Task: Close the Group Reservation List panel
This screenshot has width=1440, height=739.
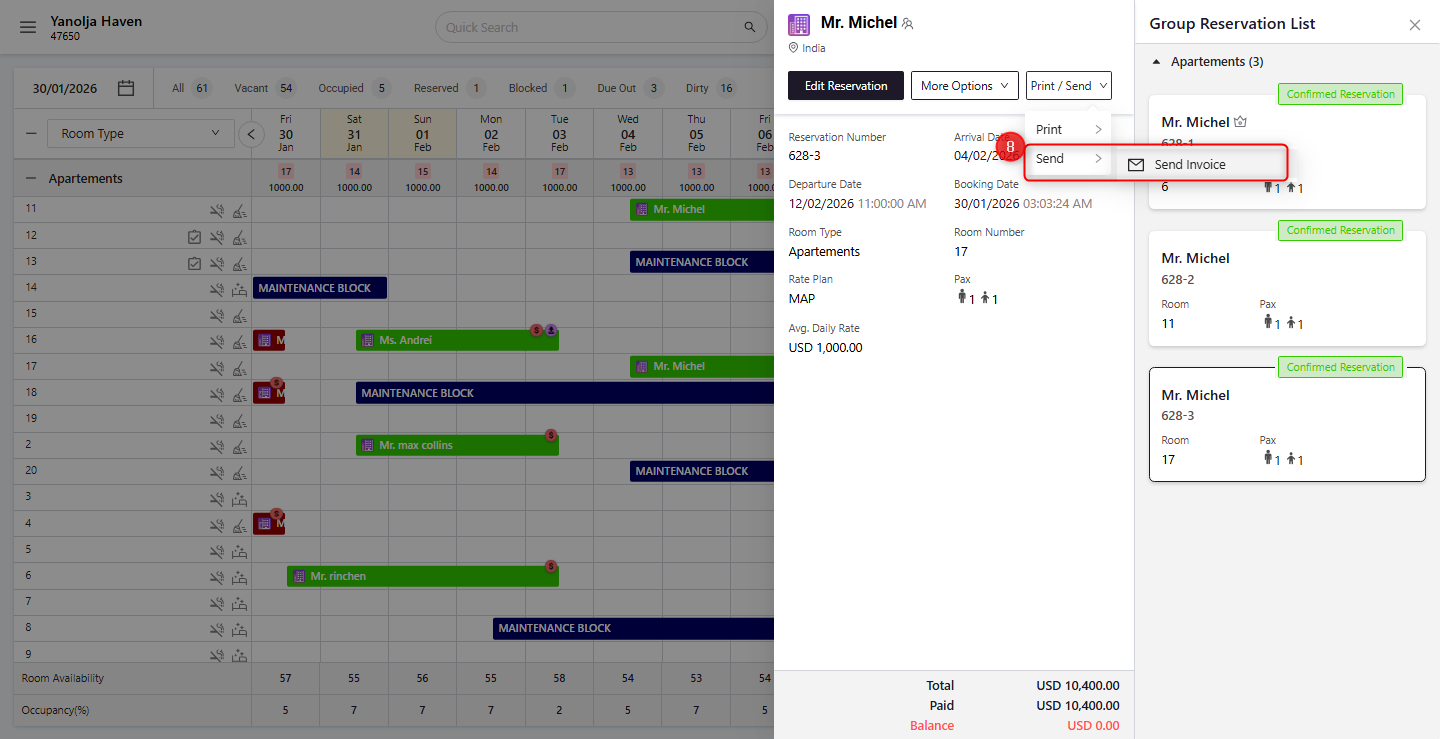Action: (1415, 25)
